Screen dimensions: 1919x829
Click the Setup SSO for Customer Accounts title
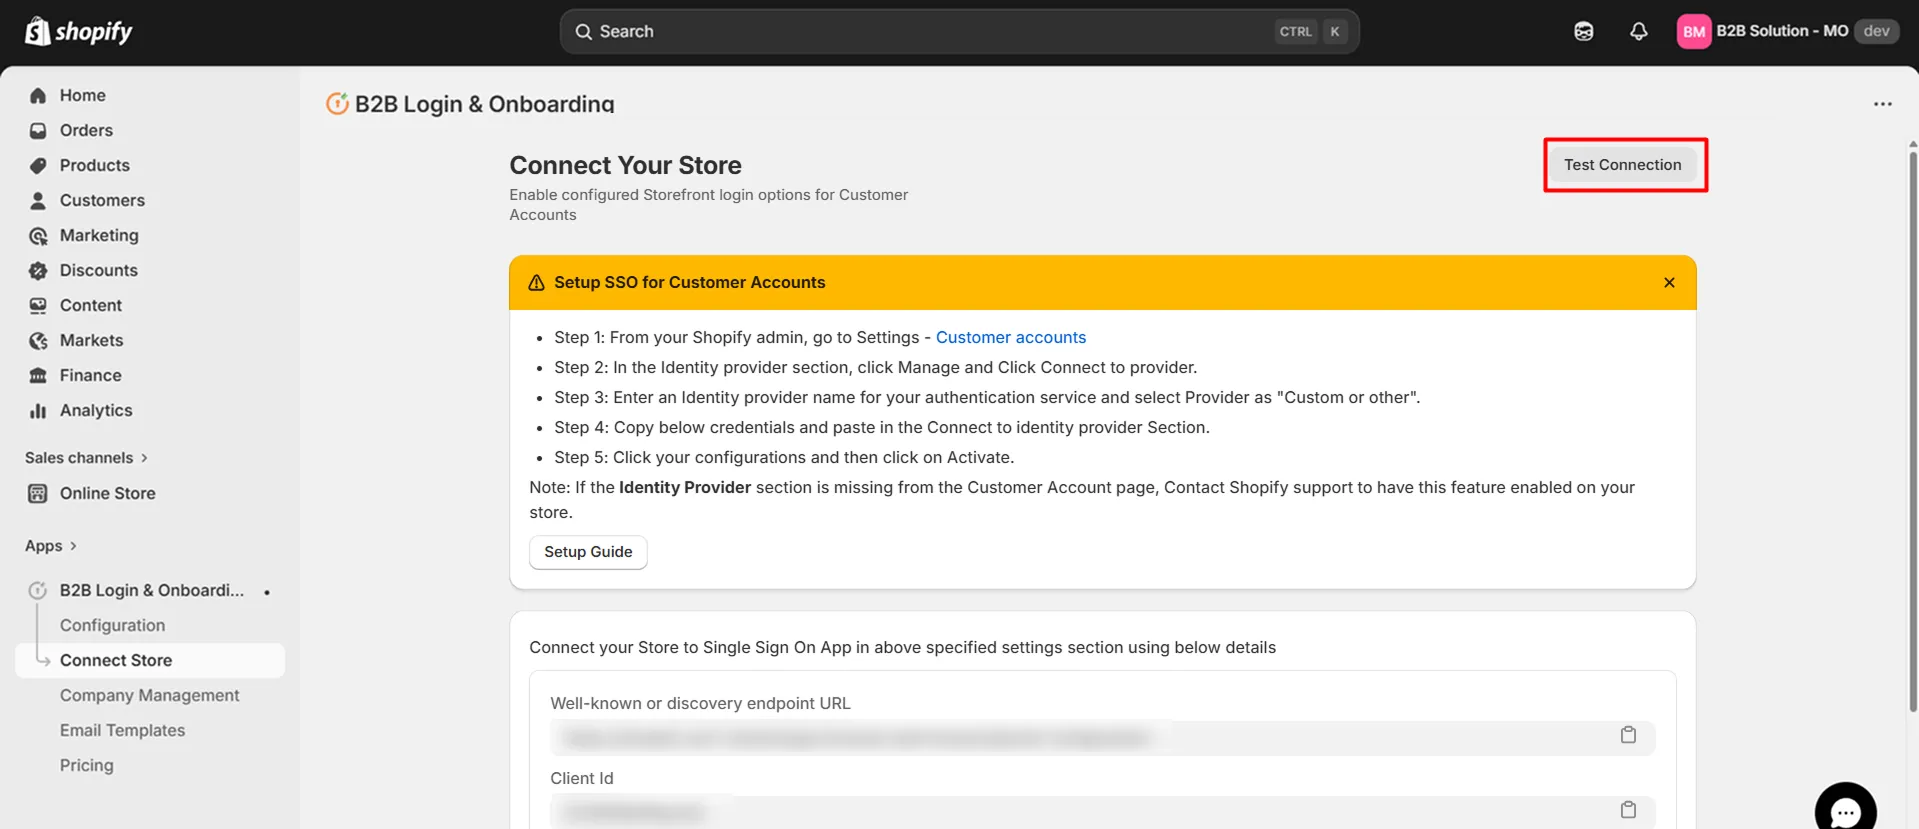690,283
